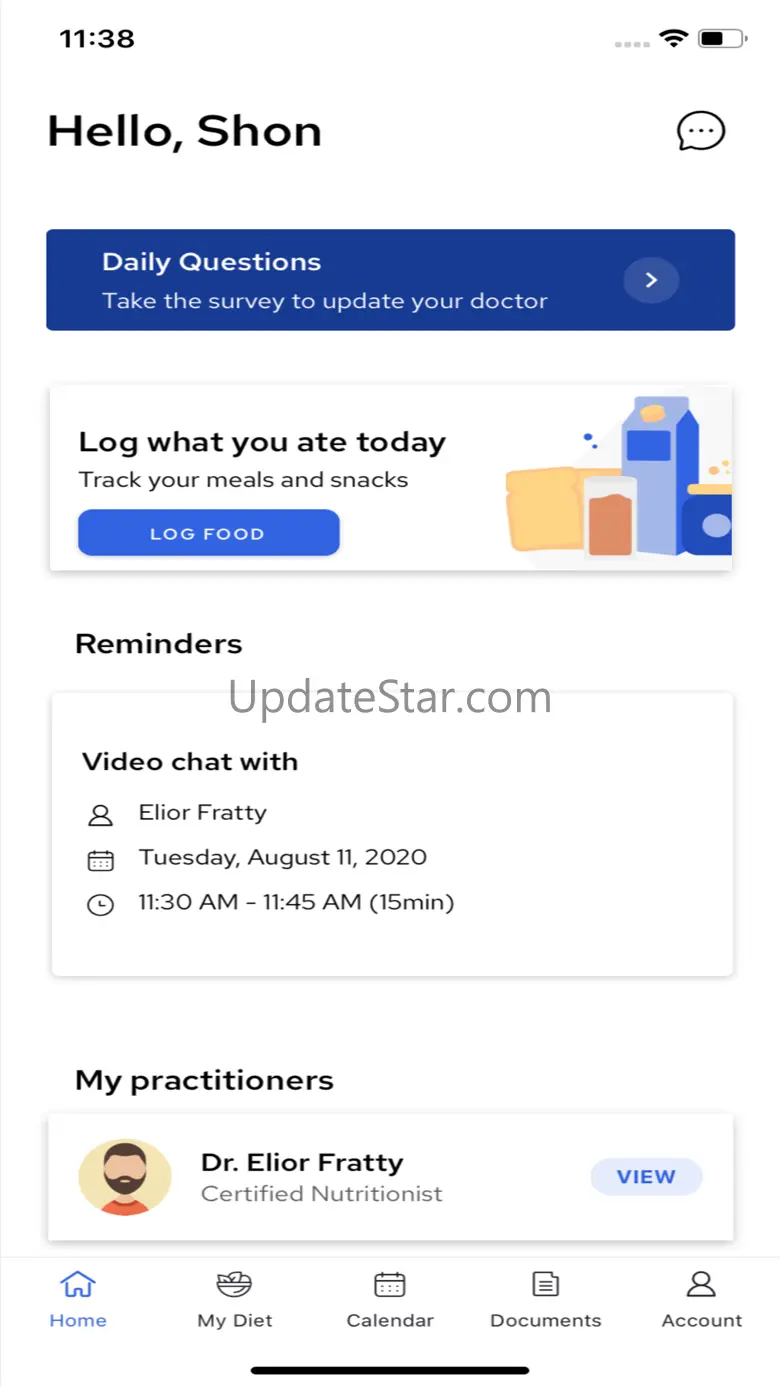Tap the Log what you ate today heading
Screen dimensions: 780x1387
click(x=262, y=442)
